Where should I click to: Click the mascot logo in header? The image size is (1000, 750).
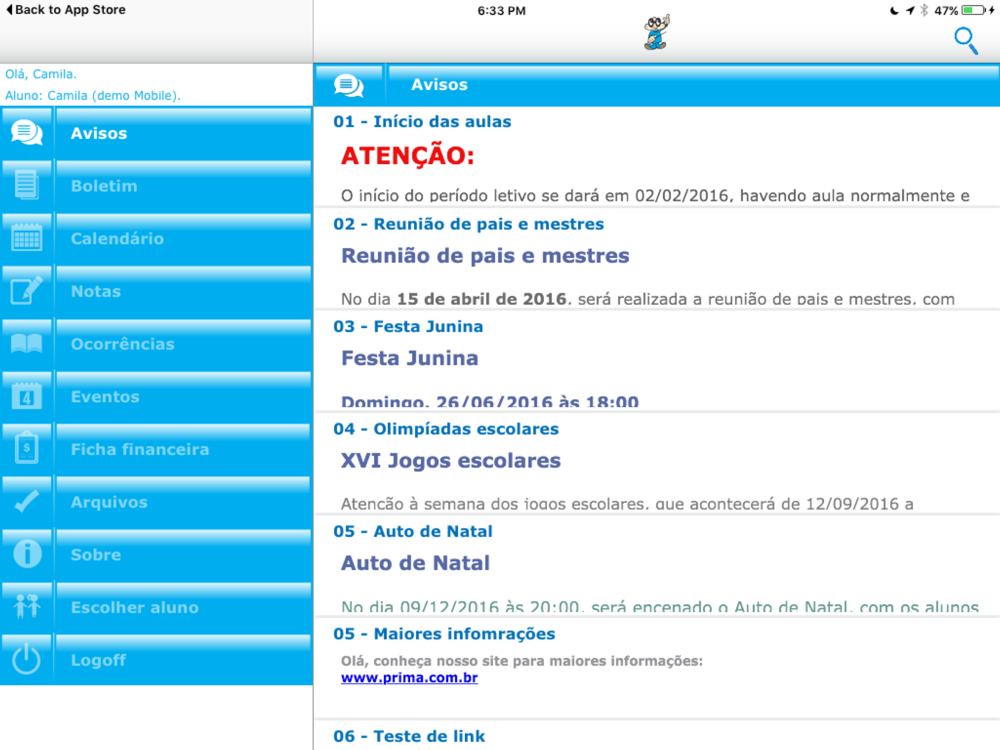656,33
